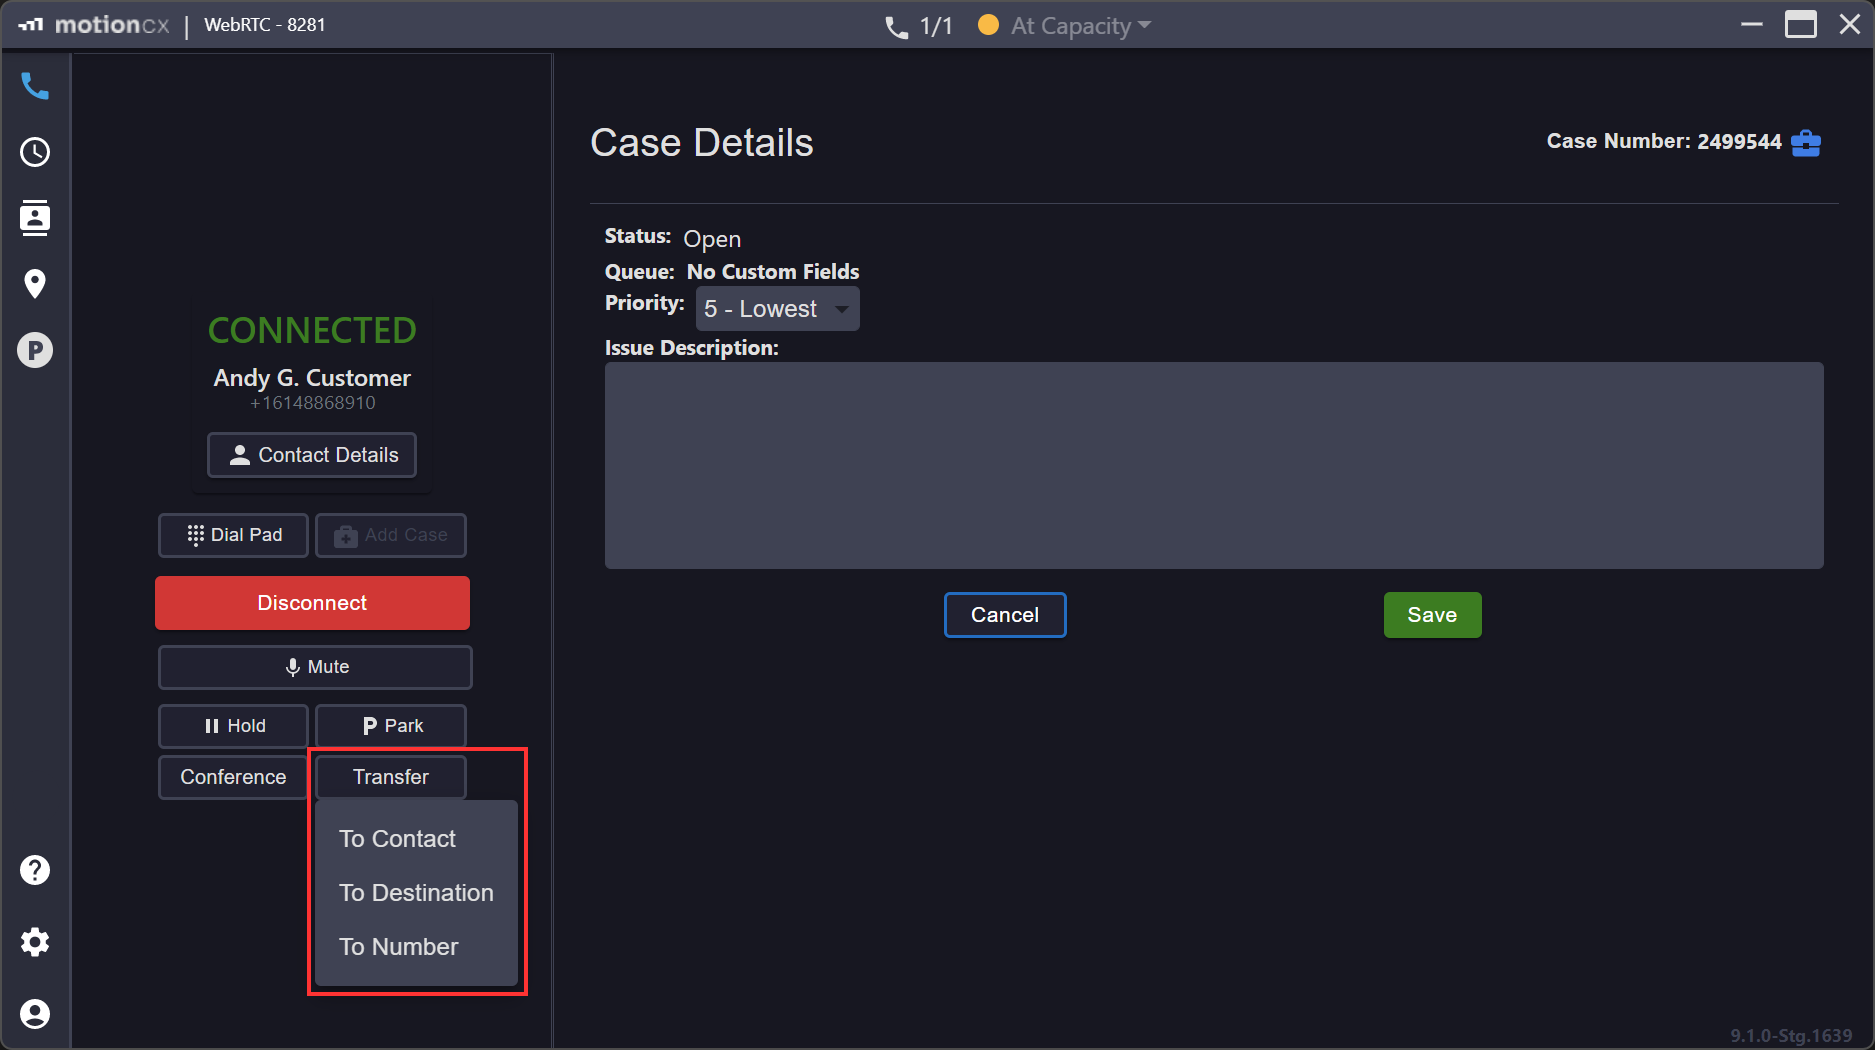1875x1050 pixels.
Task: Open the Priority 5 - Lowest dropdown
Action: pos(777,309)
